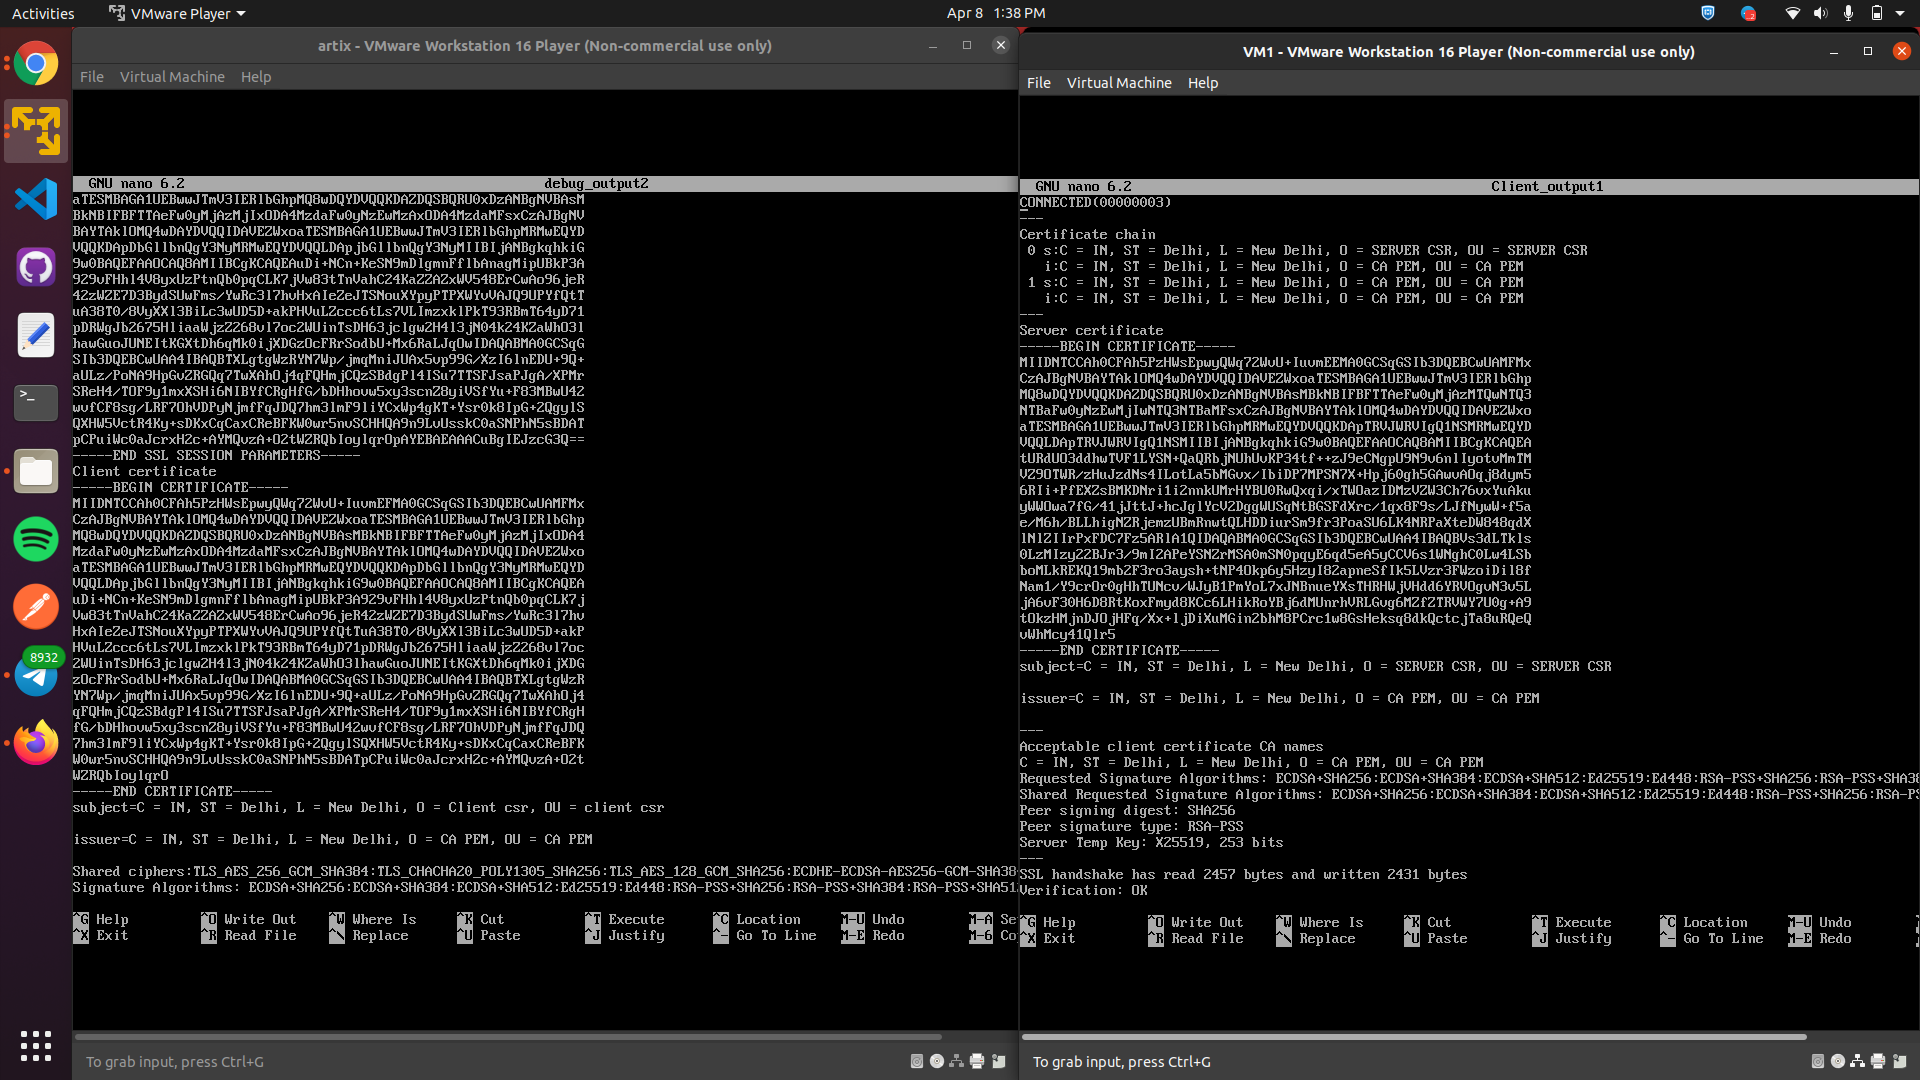Click the network adapter icon in VM1 status bar
Image resolution: width=1920 pixels, height=1080 pixels.
[x=1857, y=1062]
